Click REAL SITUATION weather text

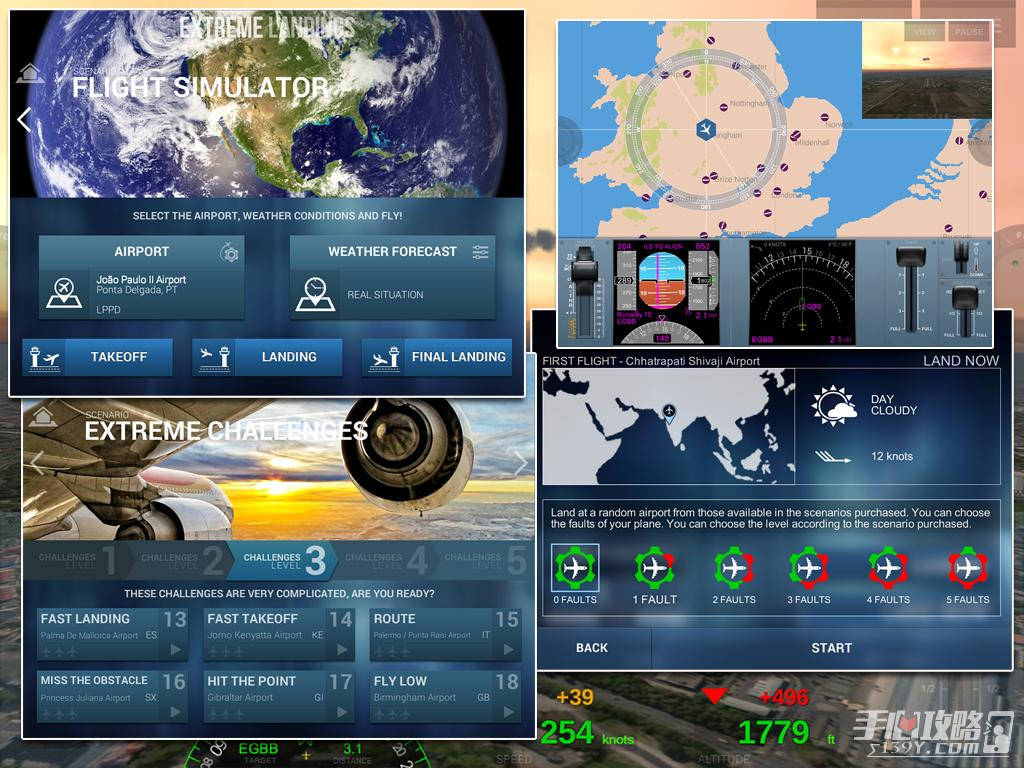[x=385, y=295]
